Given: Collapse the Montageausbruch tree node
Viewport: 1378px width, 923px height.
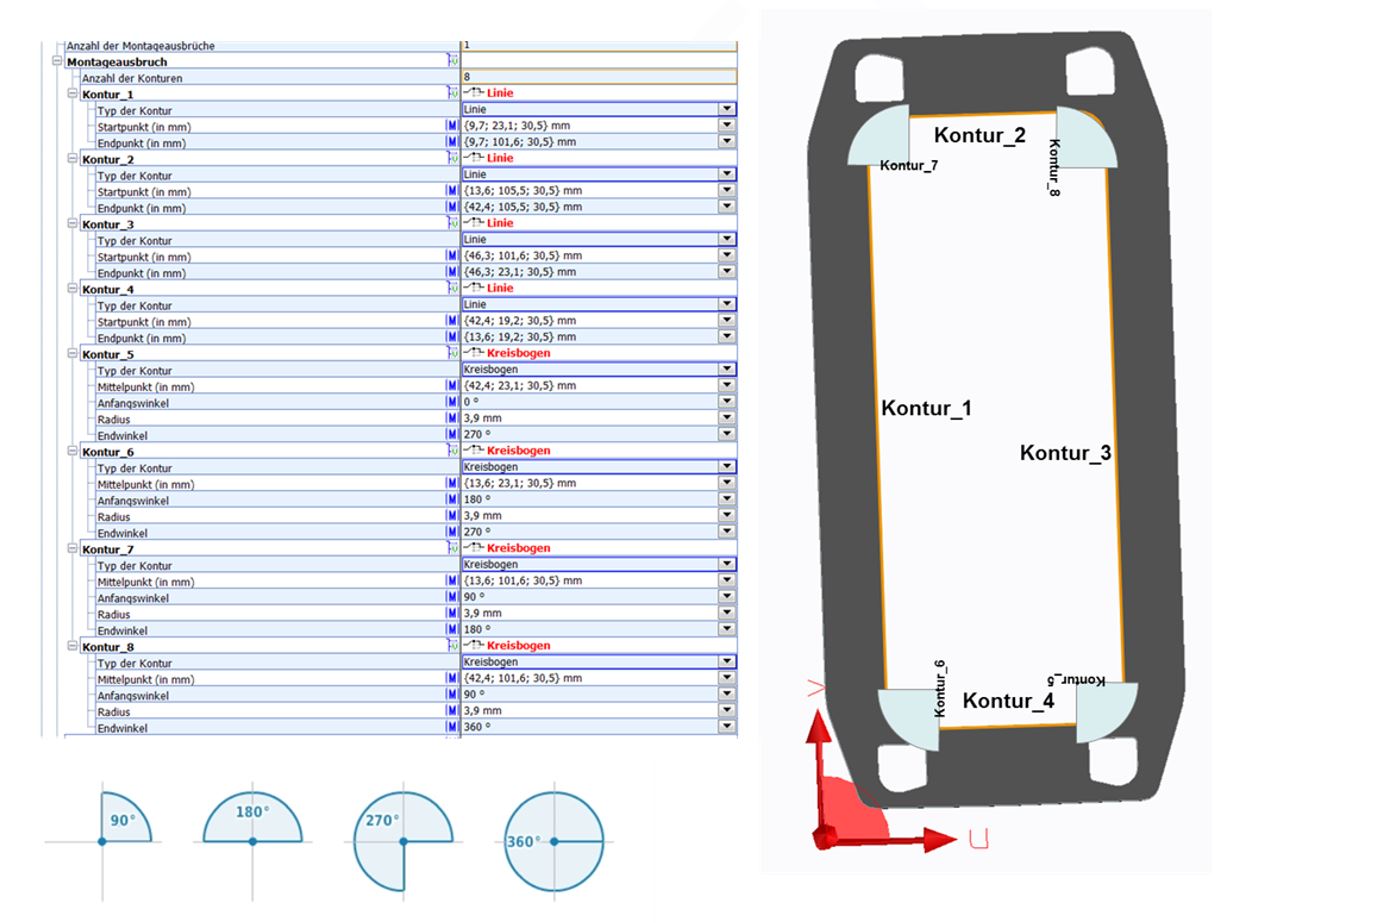Looking at the screenshot, I should (x=57, y=61).
